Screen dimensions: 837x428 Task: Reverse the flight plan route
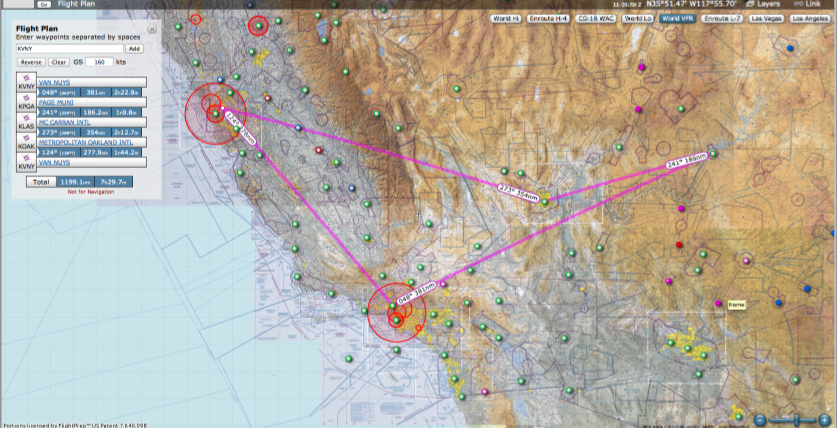click(x=31, y=62)
